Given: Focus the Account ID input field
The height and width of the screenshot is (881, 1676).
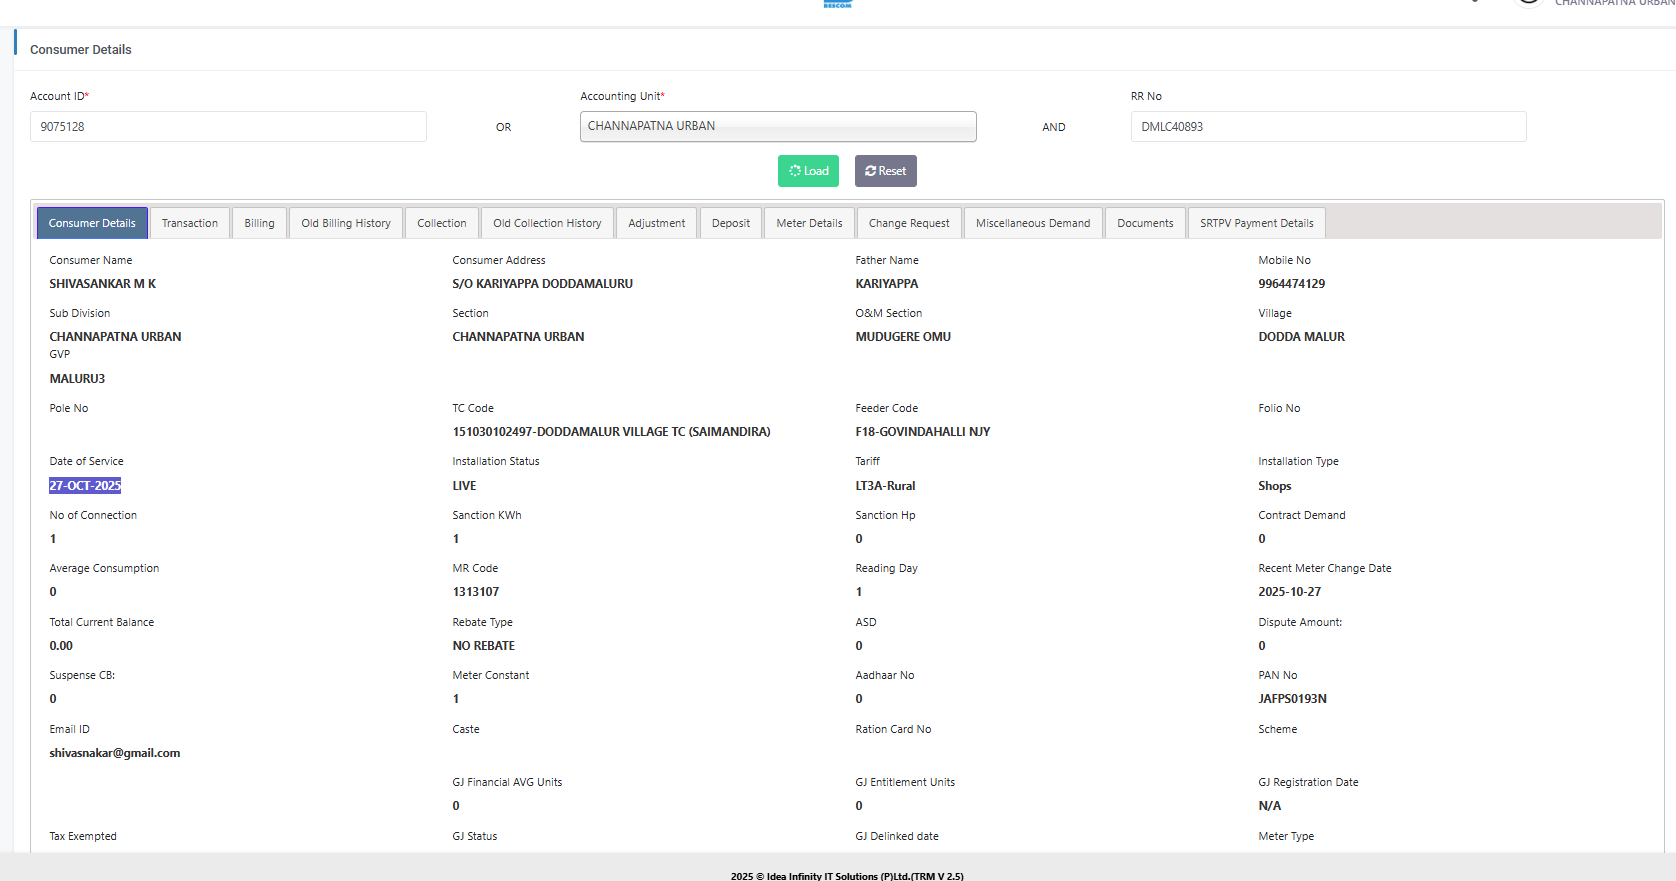Looking at the screenshot, I should point(228,127).
